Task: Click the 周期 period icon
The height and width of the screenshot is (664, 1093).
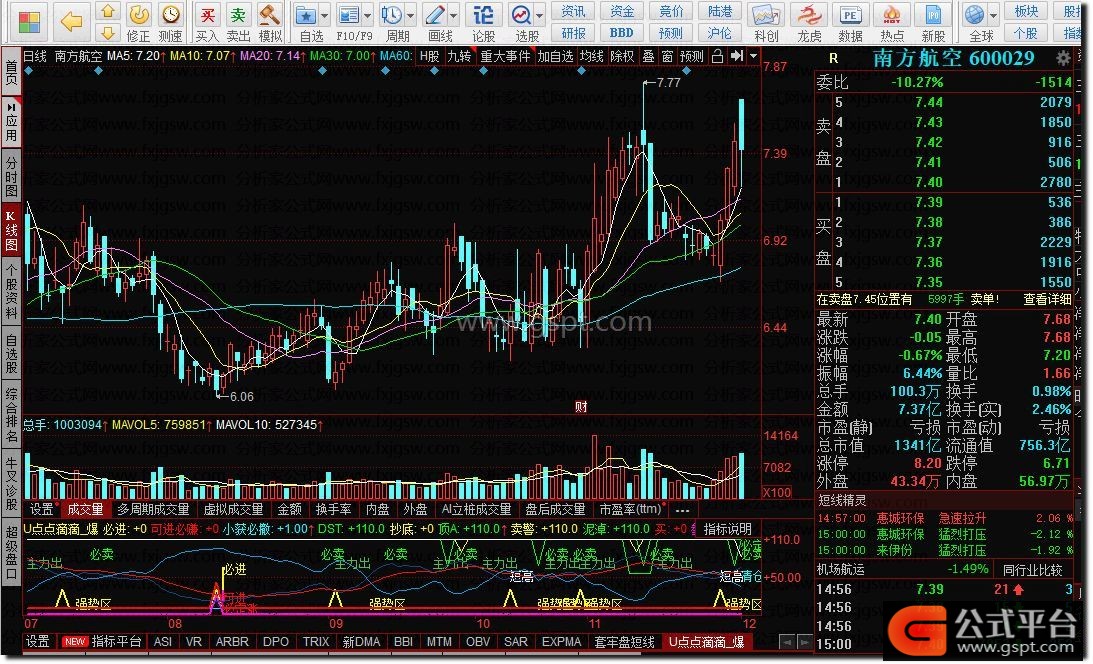Action: coord(392,15)
